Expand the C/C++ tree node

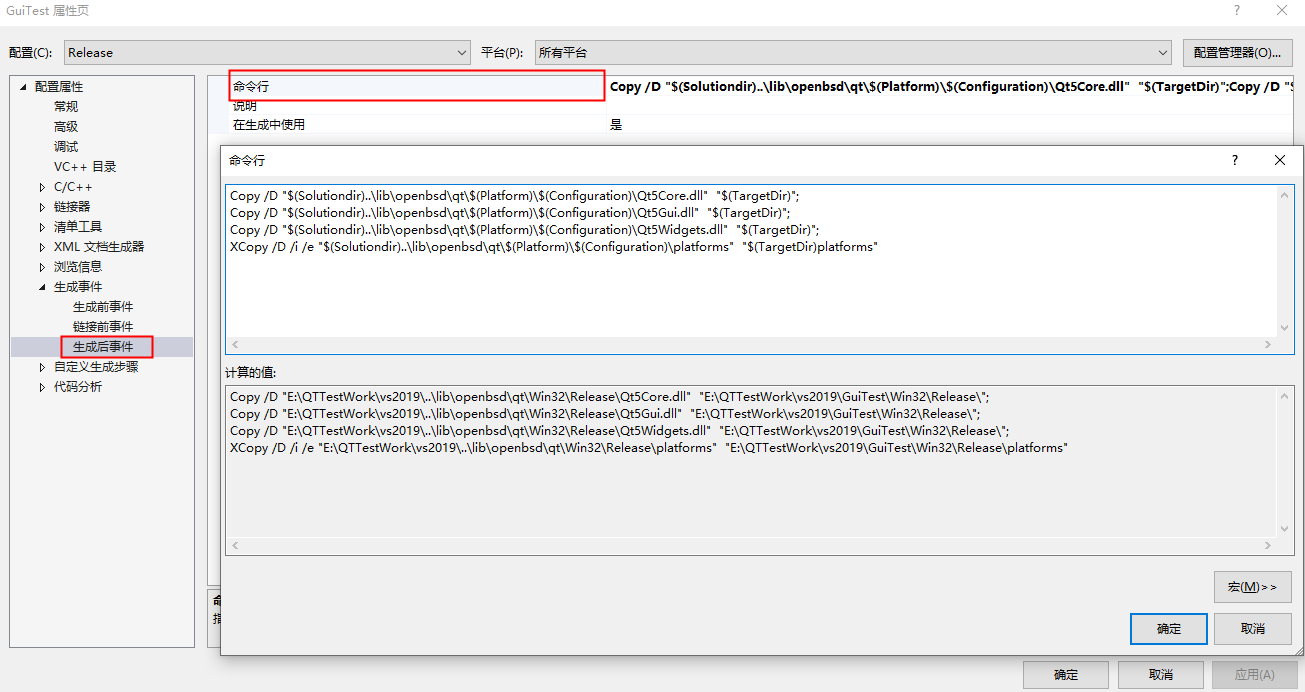point(42,187)
